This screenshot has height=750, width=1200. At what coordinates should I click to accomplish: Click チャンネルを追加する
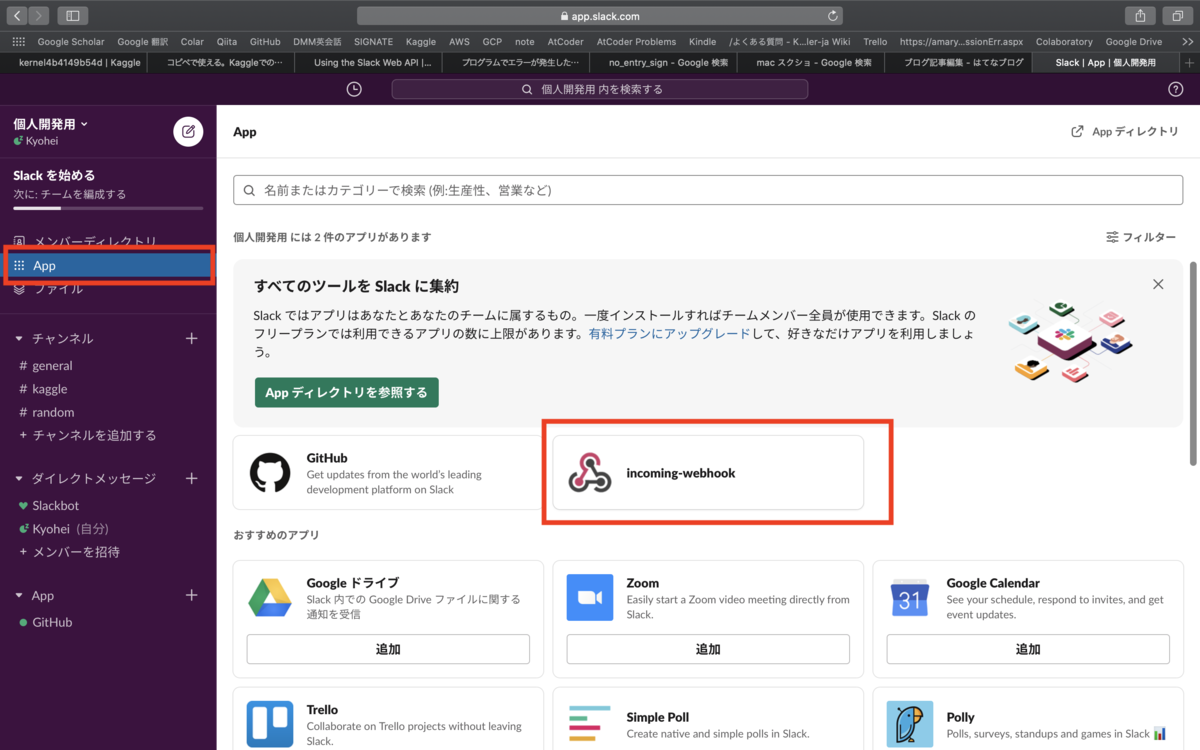coord(94,435)
